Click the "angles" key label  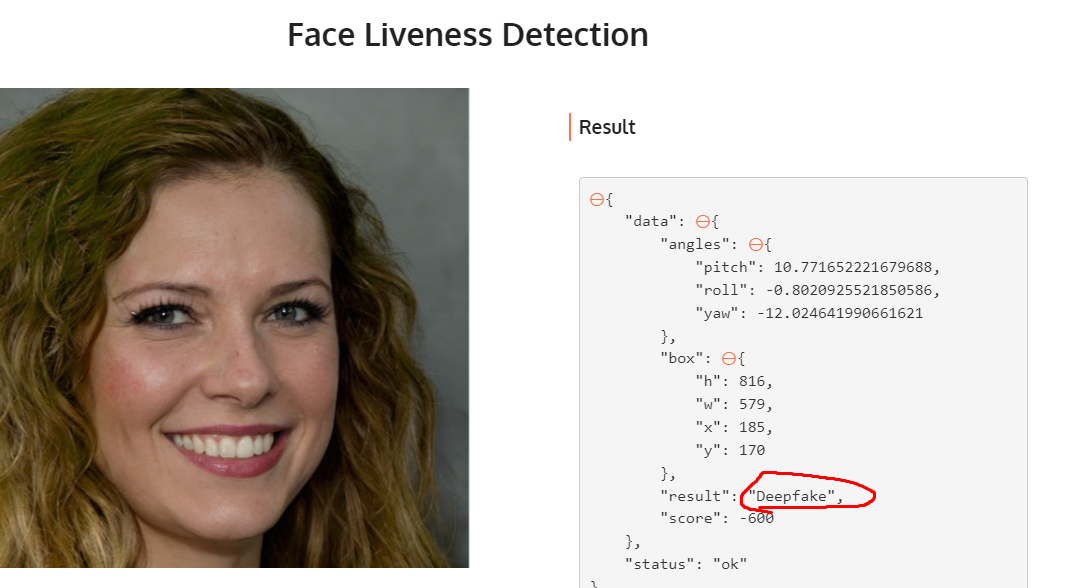(x=695, y=245)
